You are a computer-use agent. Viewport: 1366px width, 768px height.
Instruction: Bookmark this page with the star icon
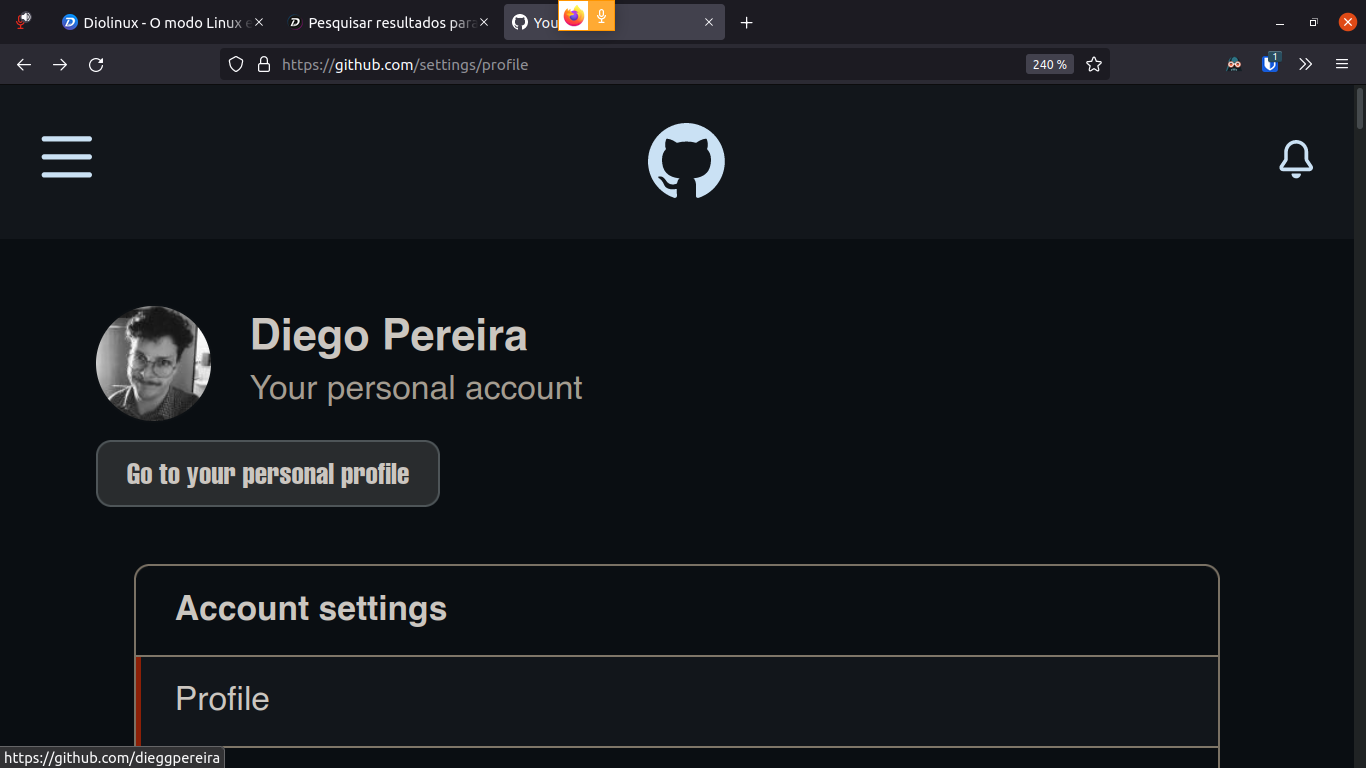(1094, 64)
